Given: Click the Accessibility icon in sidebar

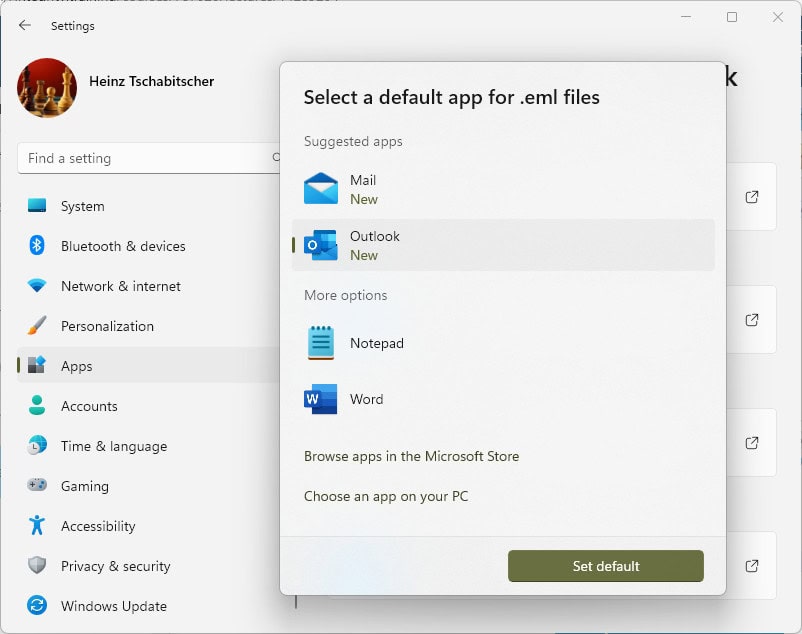Looking at the screenshot, I should pyautogui.click(x=36, y=526).
